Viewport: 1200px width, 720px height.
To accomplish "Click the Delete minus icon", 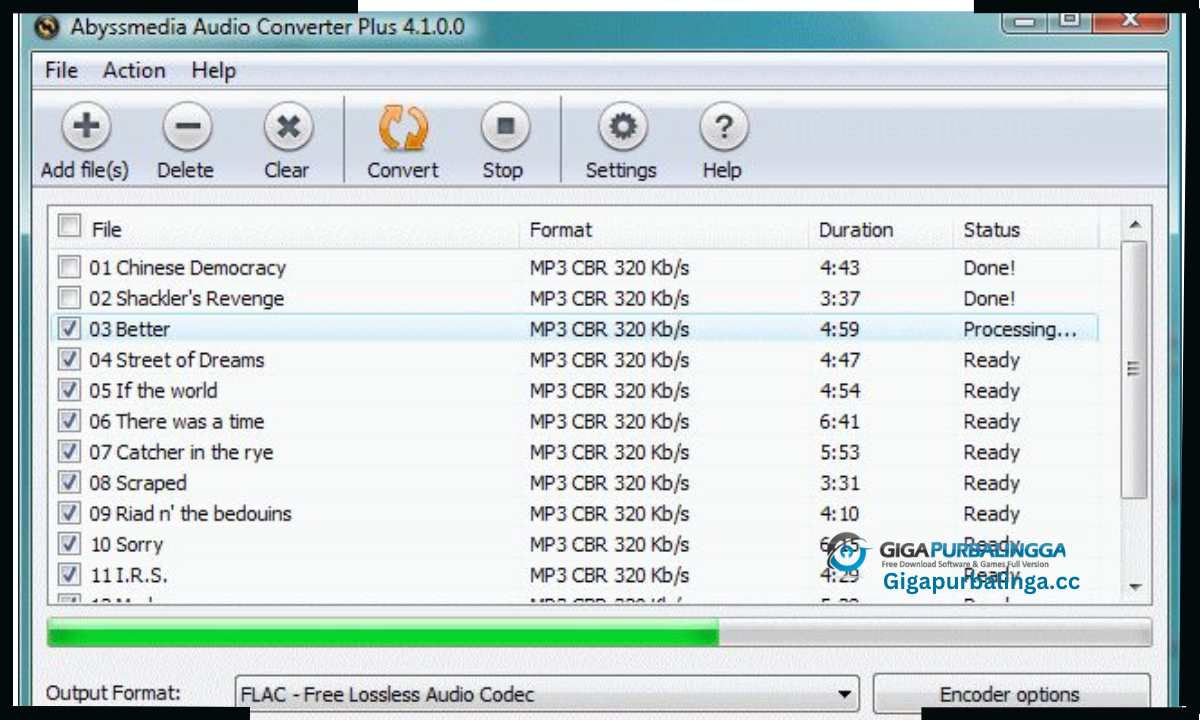I will pyautogui.click(x=186, y=126).
